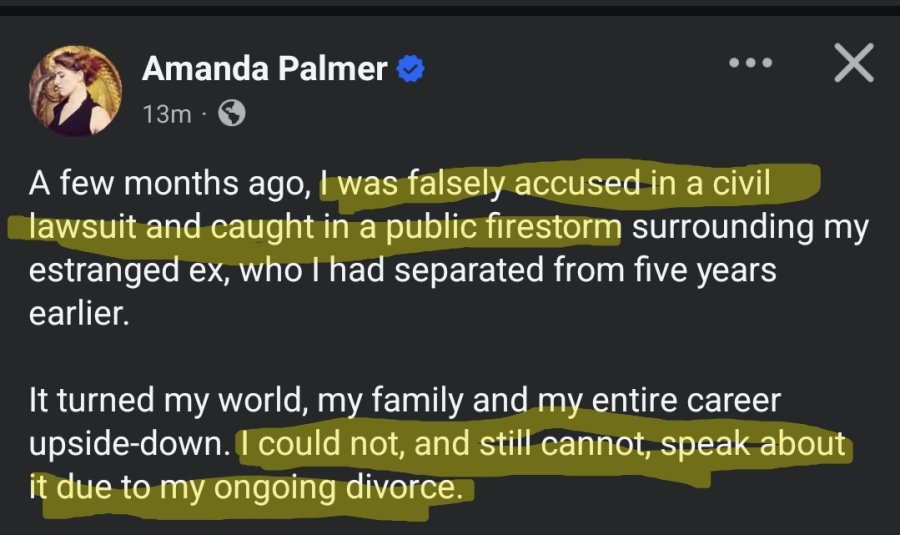
Task: Click the line starting 'estranged ex, who'
Action: tap(402, 270)
